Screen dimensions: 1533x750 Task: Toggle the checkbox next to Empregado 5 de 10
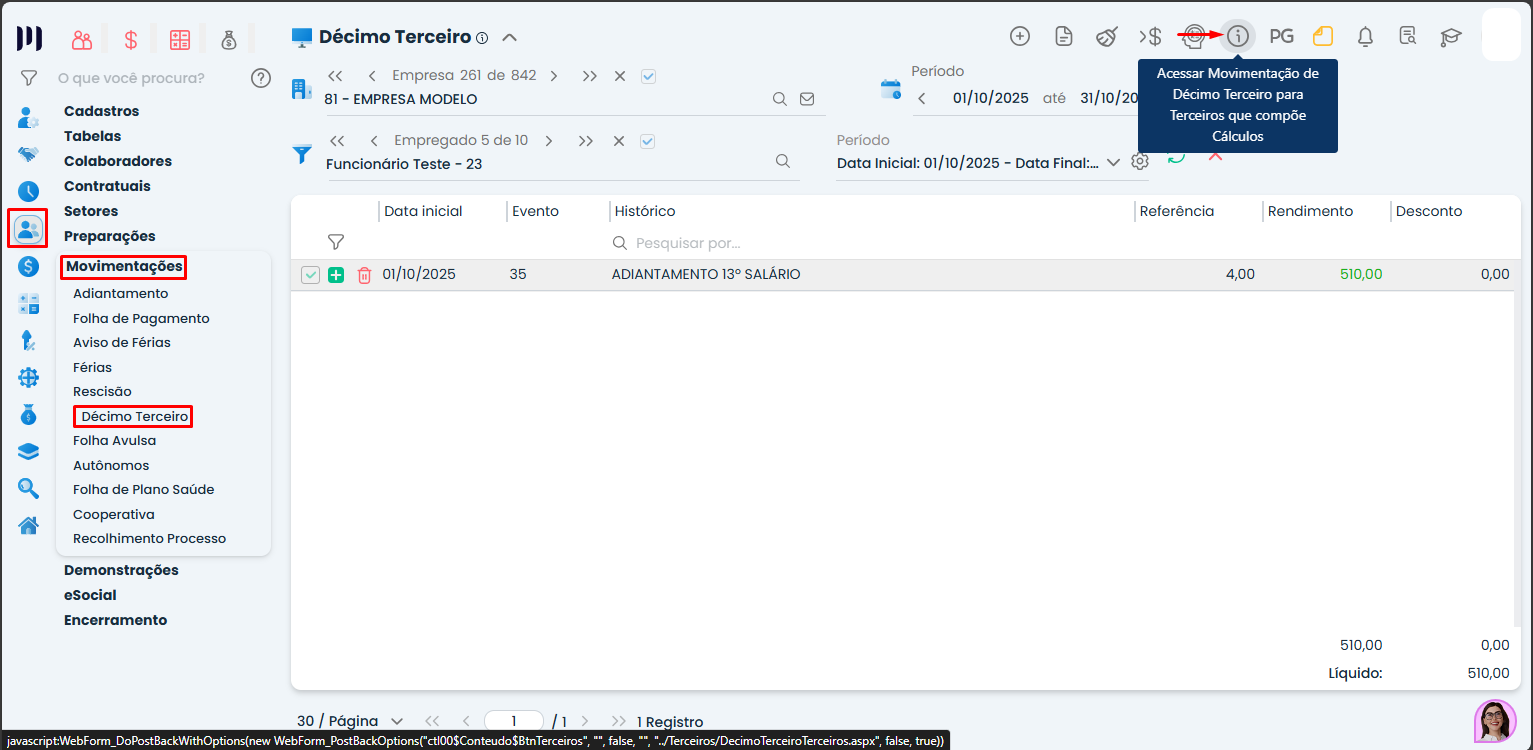pos(647,141)
